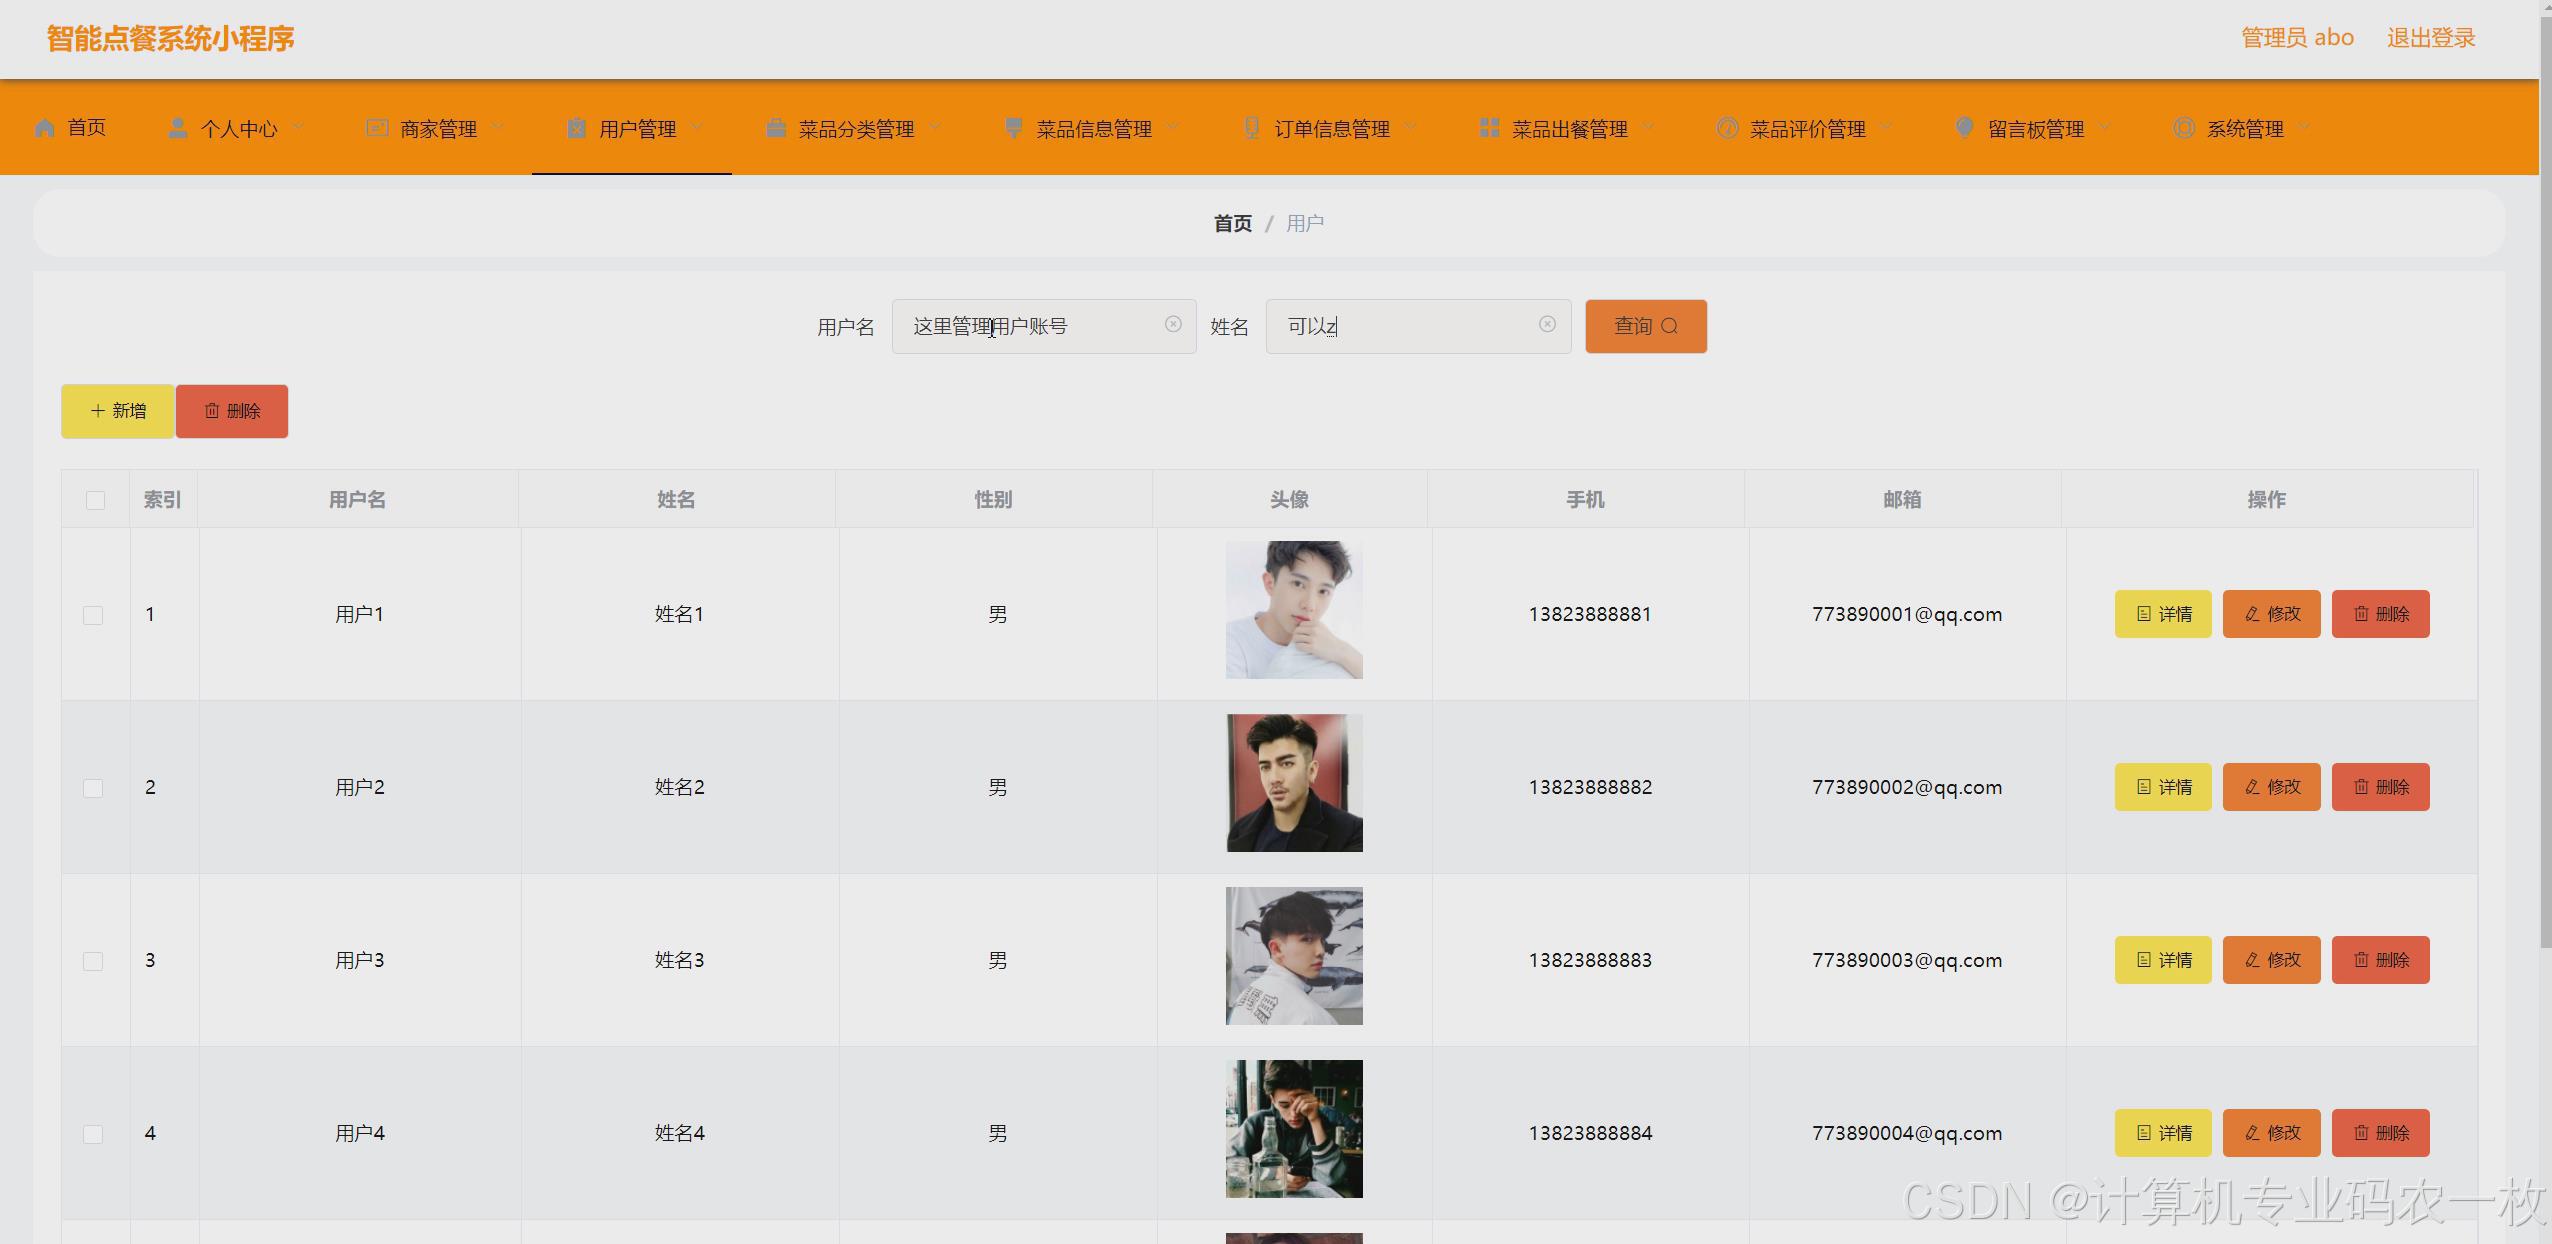Click 用户2's avatar thumbnail
The image size is (2552, 1244).
click(x=1294, y=783)
